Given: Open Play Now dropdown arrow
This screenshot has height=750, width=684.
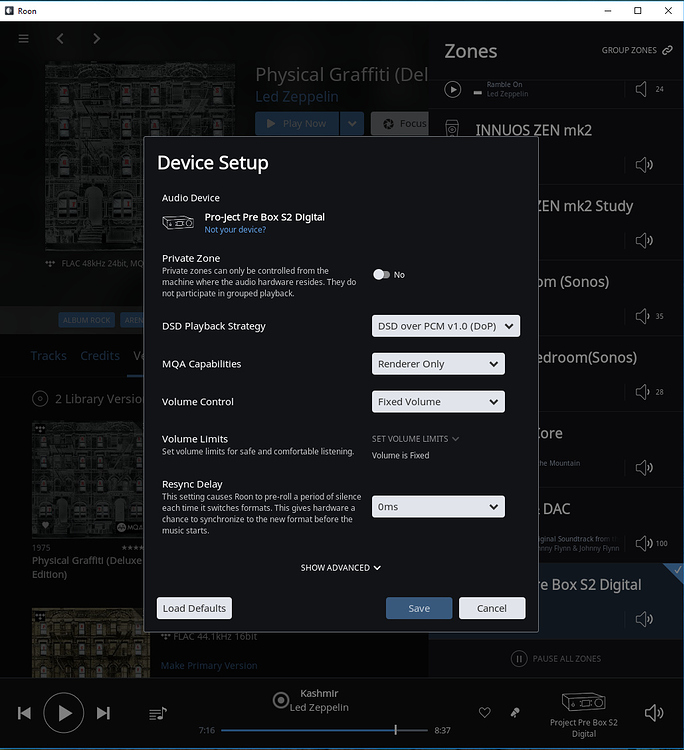Looking at the screenshot, I should (x=352, y=123).
